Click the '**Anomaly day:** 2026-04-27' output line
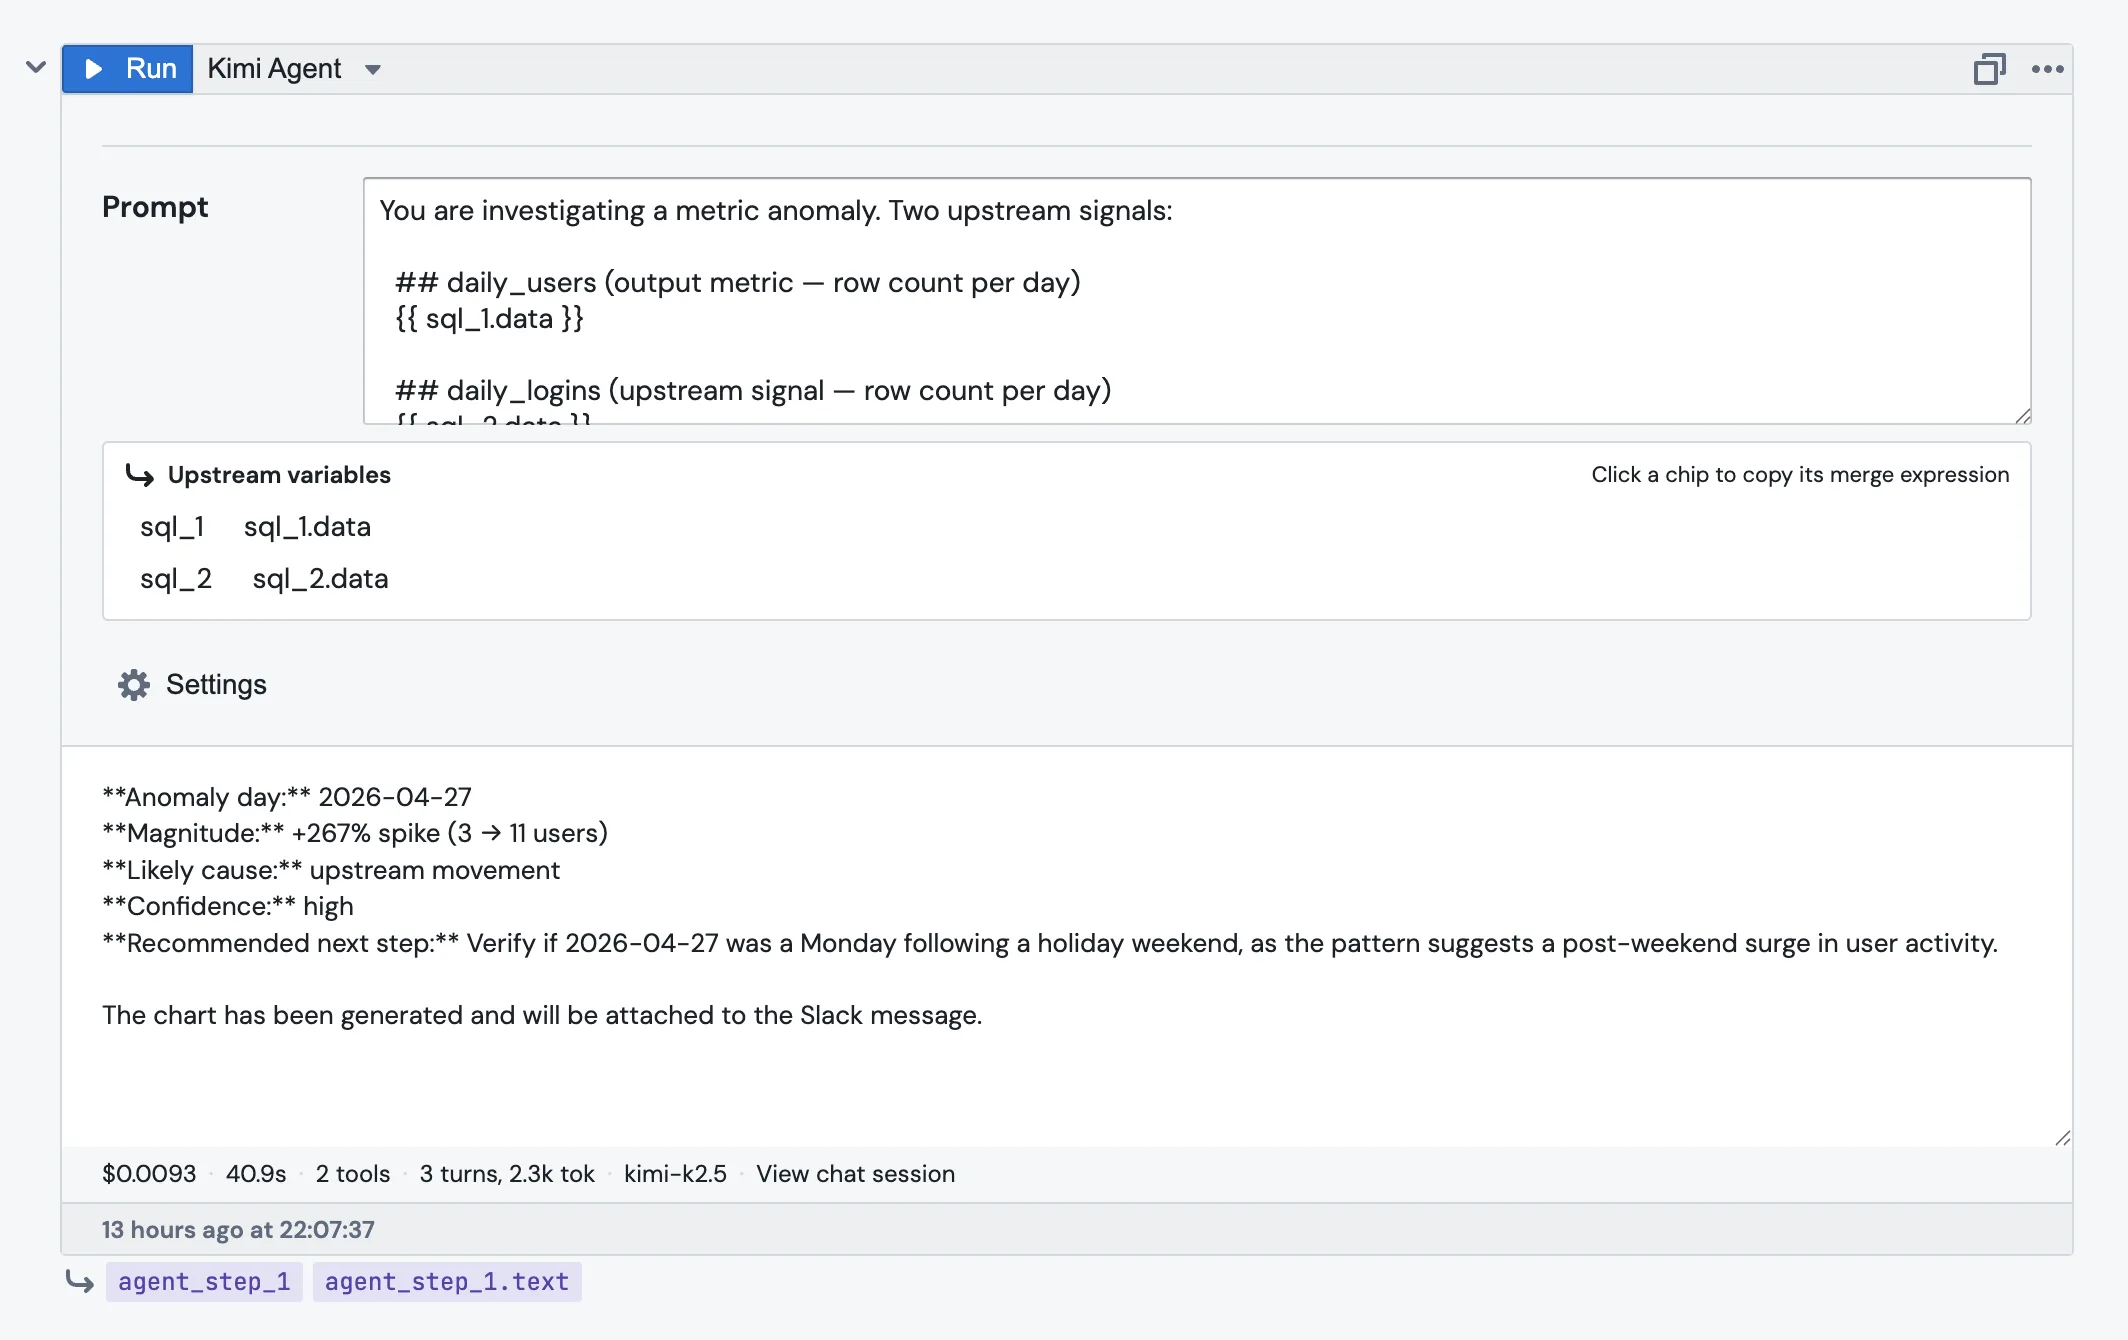 click(x=287, y=797)
